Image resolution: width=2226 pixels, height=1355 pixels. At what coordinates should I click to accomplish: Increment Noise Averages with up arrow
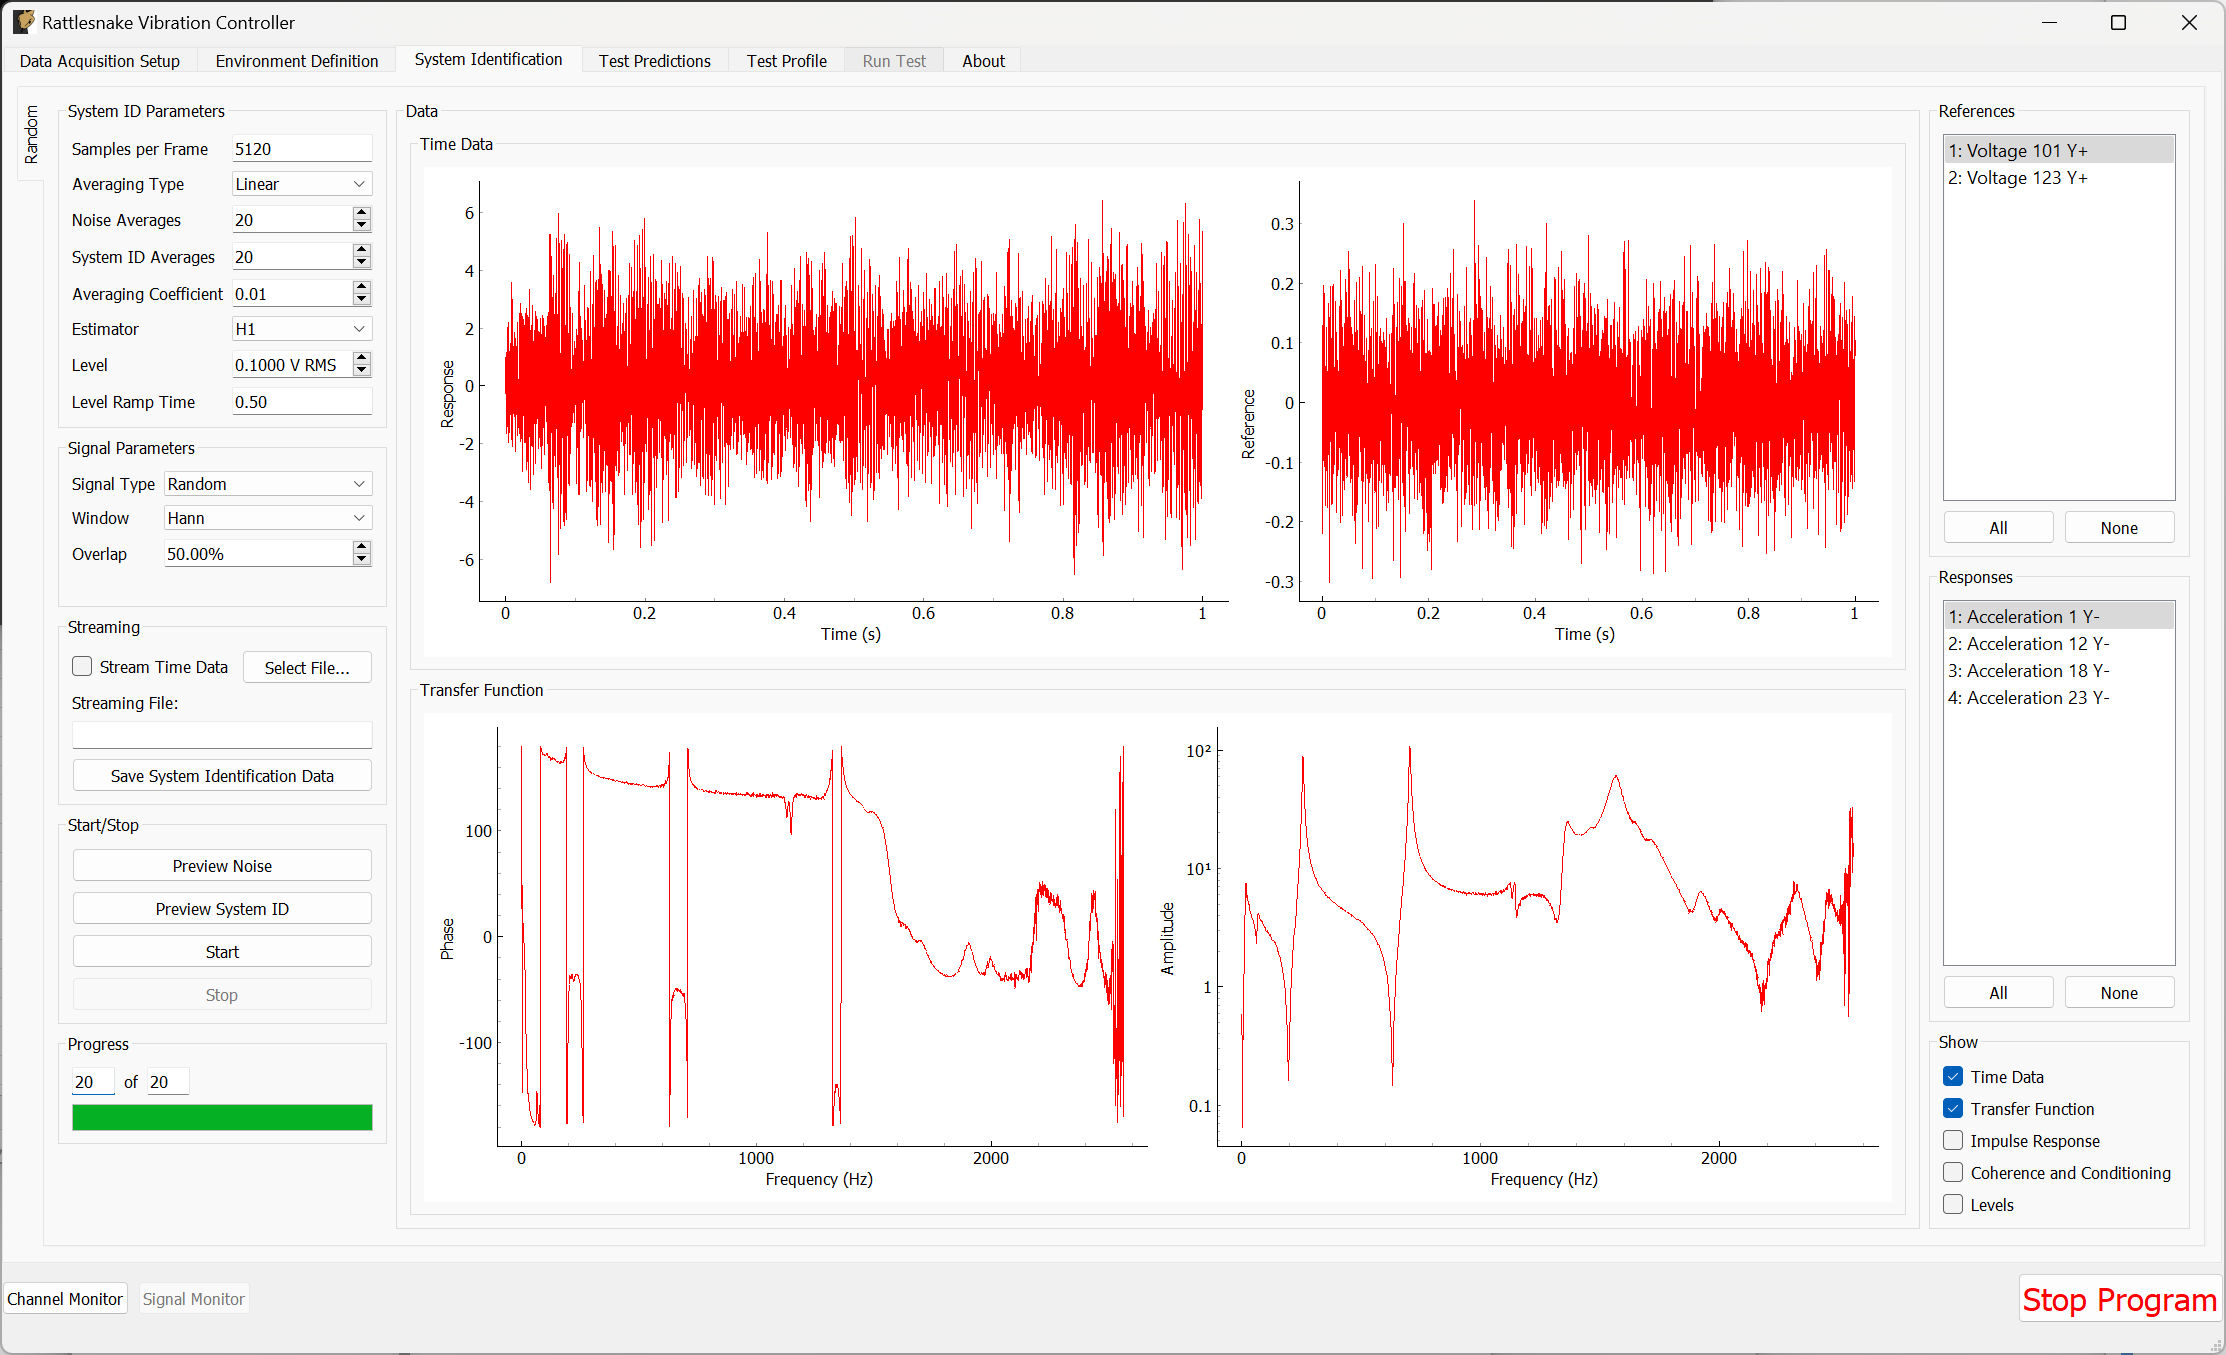point(361,213)
